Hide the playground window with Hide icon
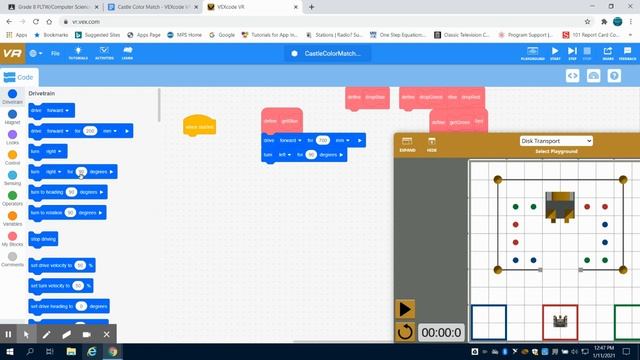This screenshot has width=640, height=360. pyautogui.click(x=431, y=144)
